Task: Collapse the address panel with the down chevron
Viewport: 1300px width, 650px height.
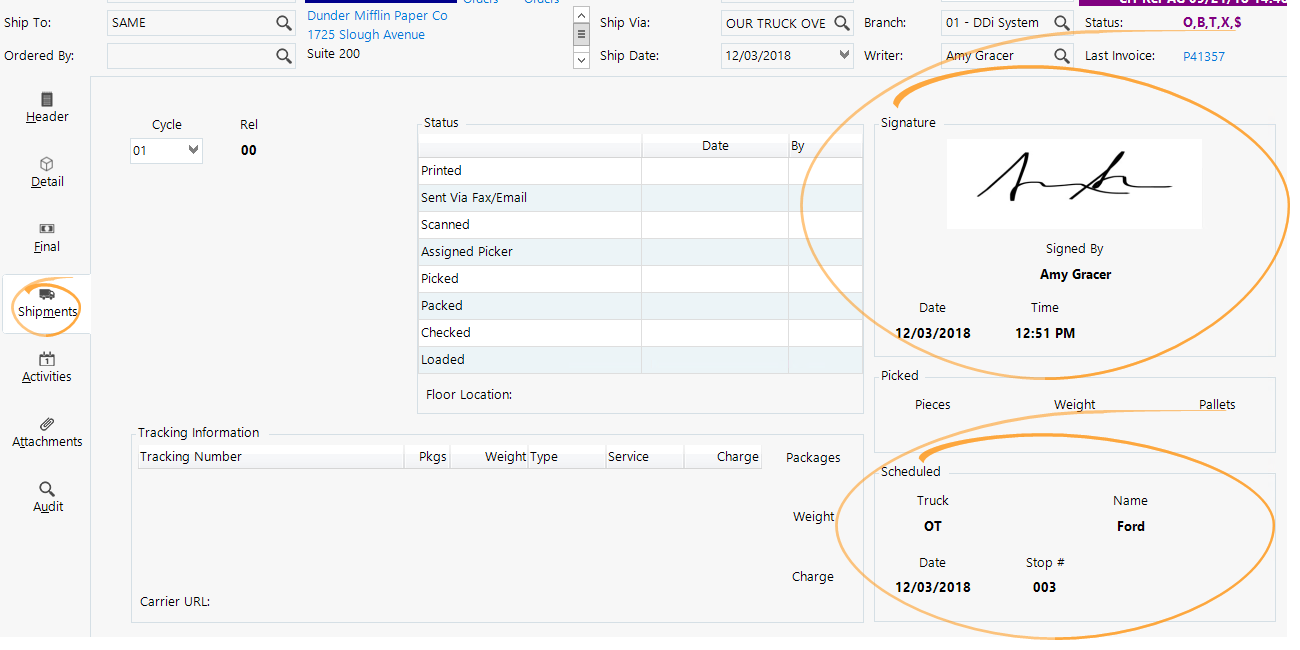Action: (581, 60)
